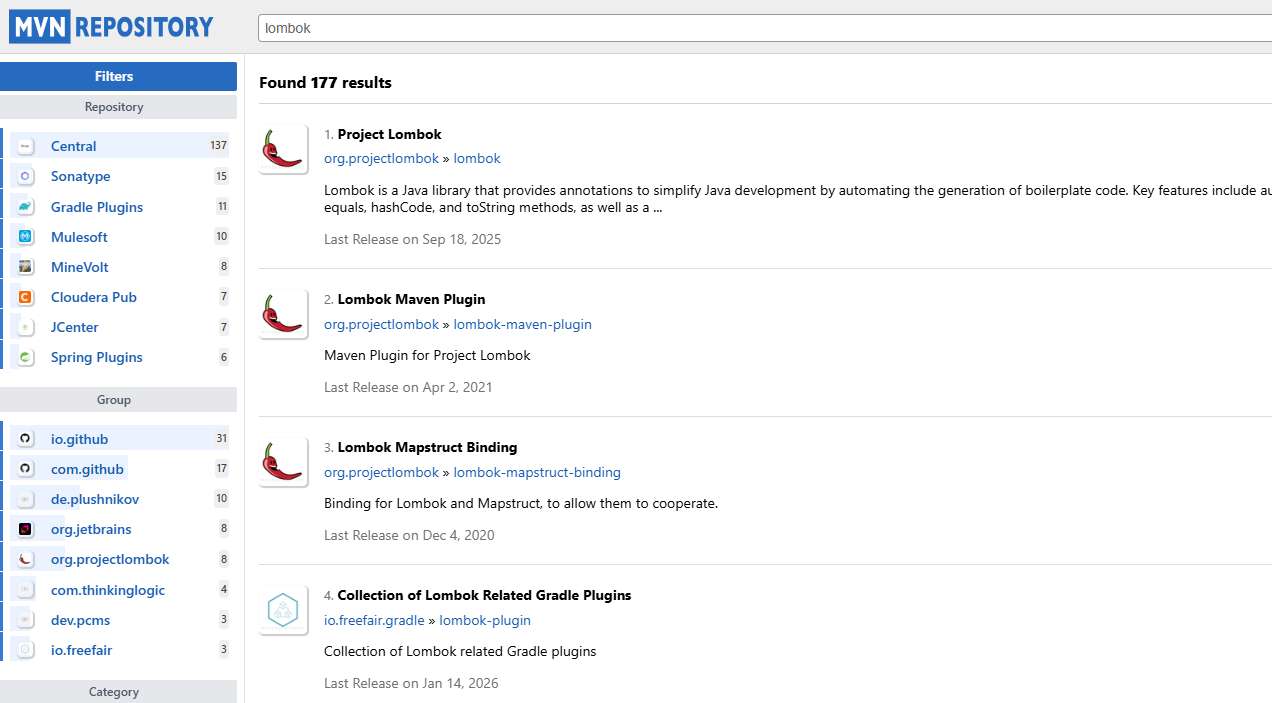Open the Project Lombok result title
This screenshot has width=1272, height=703.
tap(389, 134)
